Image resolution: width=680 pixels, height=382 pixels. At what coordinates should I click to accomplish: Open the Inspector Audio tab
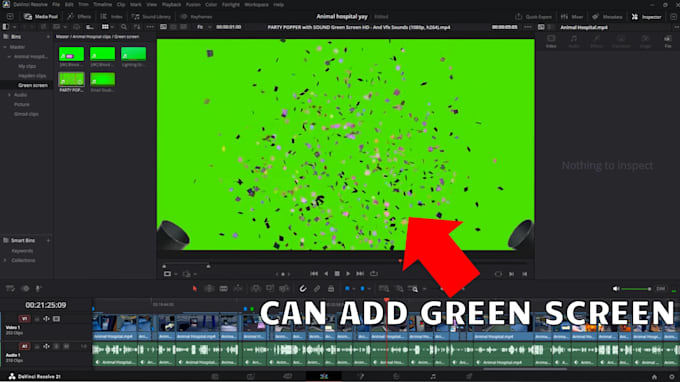574,41
